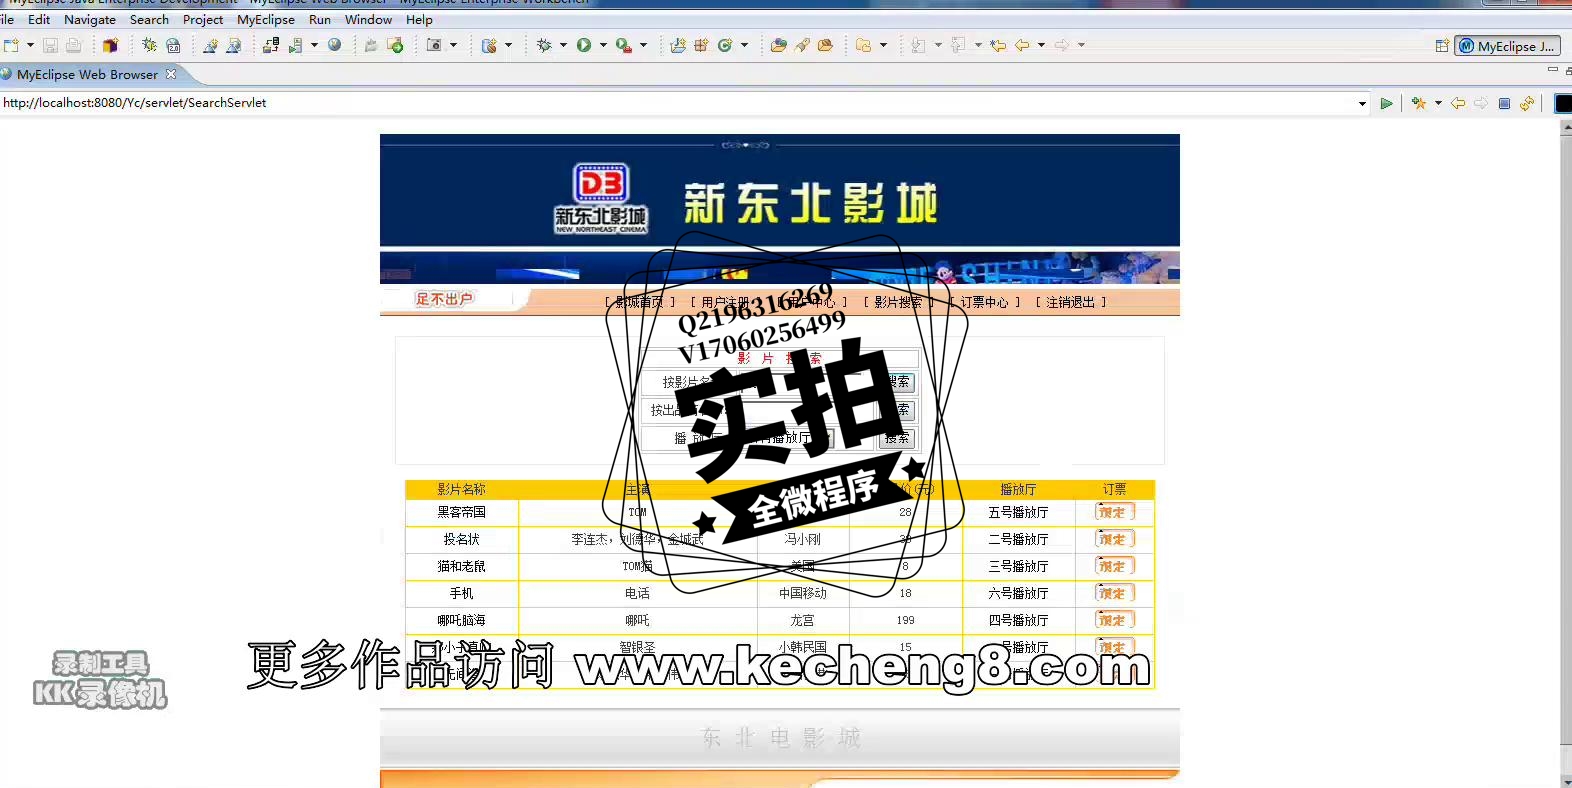Viewport: 1572px width, 788px height.
Task: Click the browser Back yellow arrow
Action: pyautogui.click(x=1458, y=103)
